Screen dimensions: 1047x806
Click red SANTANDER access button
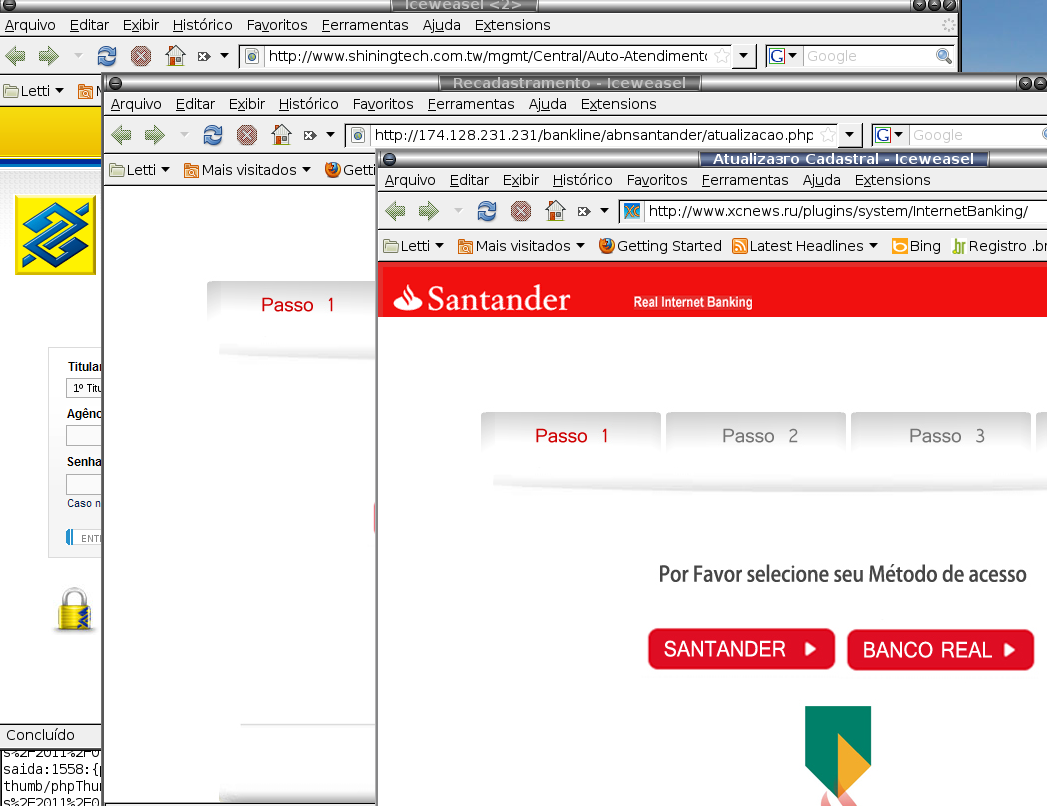(x=741, y=649)
